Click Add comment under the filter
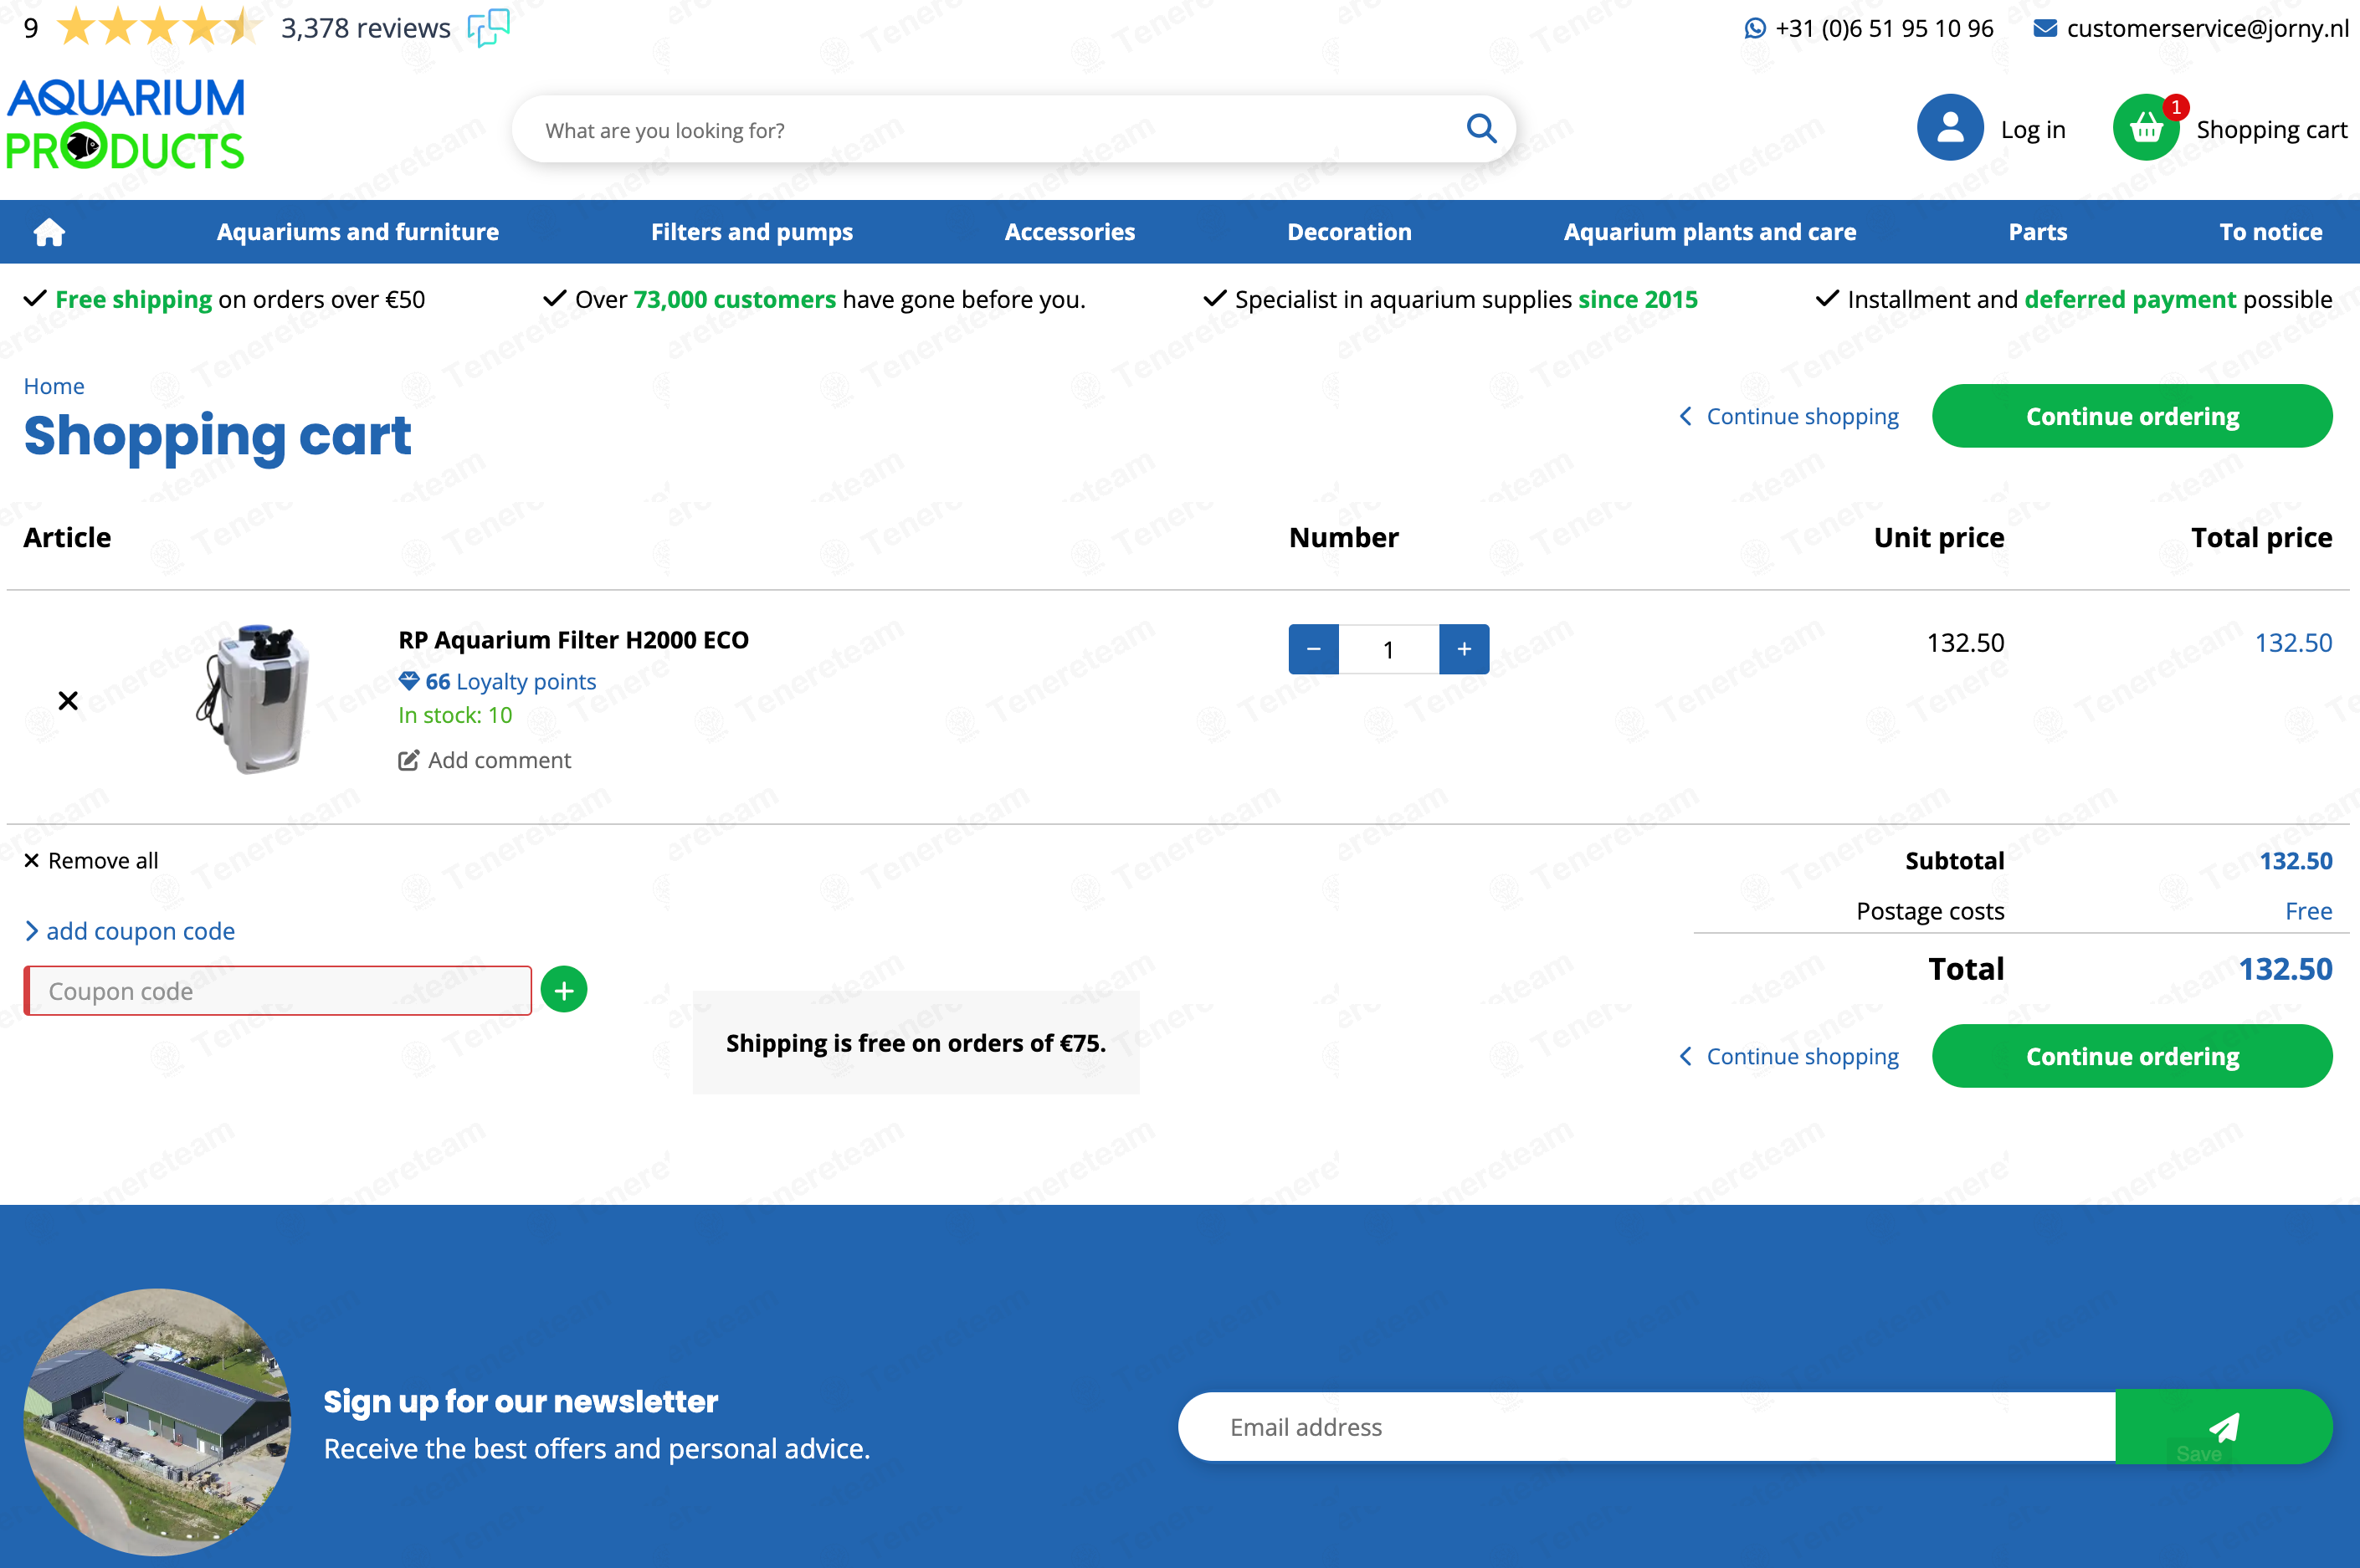Viewport: 2360px width, 1568px height. coord(485,760)
